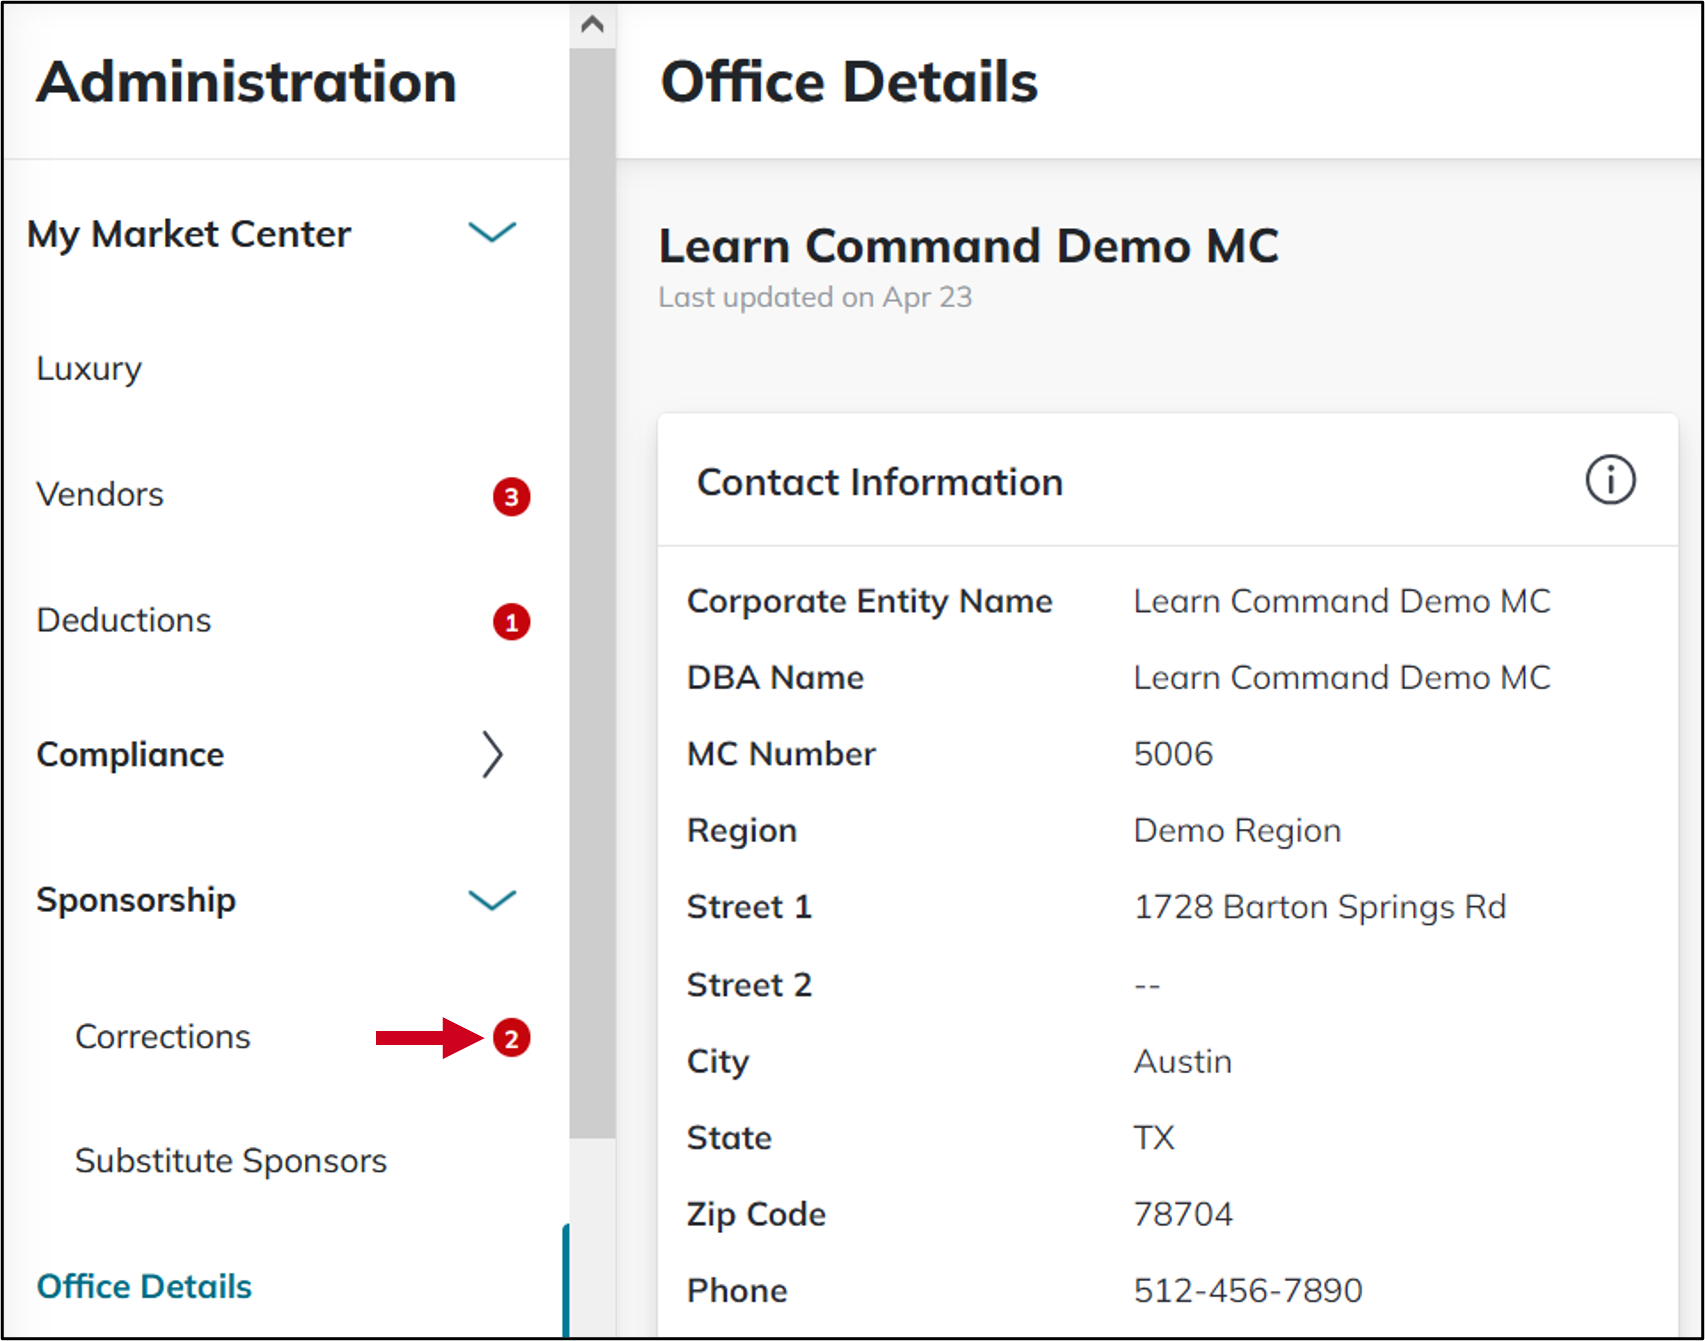The height and width of the screenshot is (1341, 1705).
Task: Click the phone number 512-456-7890
Action: pos(1248,1291)
